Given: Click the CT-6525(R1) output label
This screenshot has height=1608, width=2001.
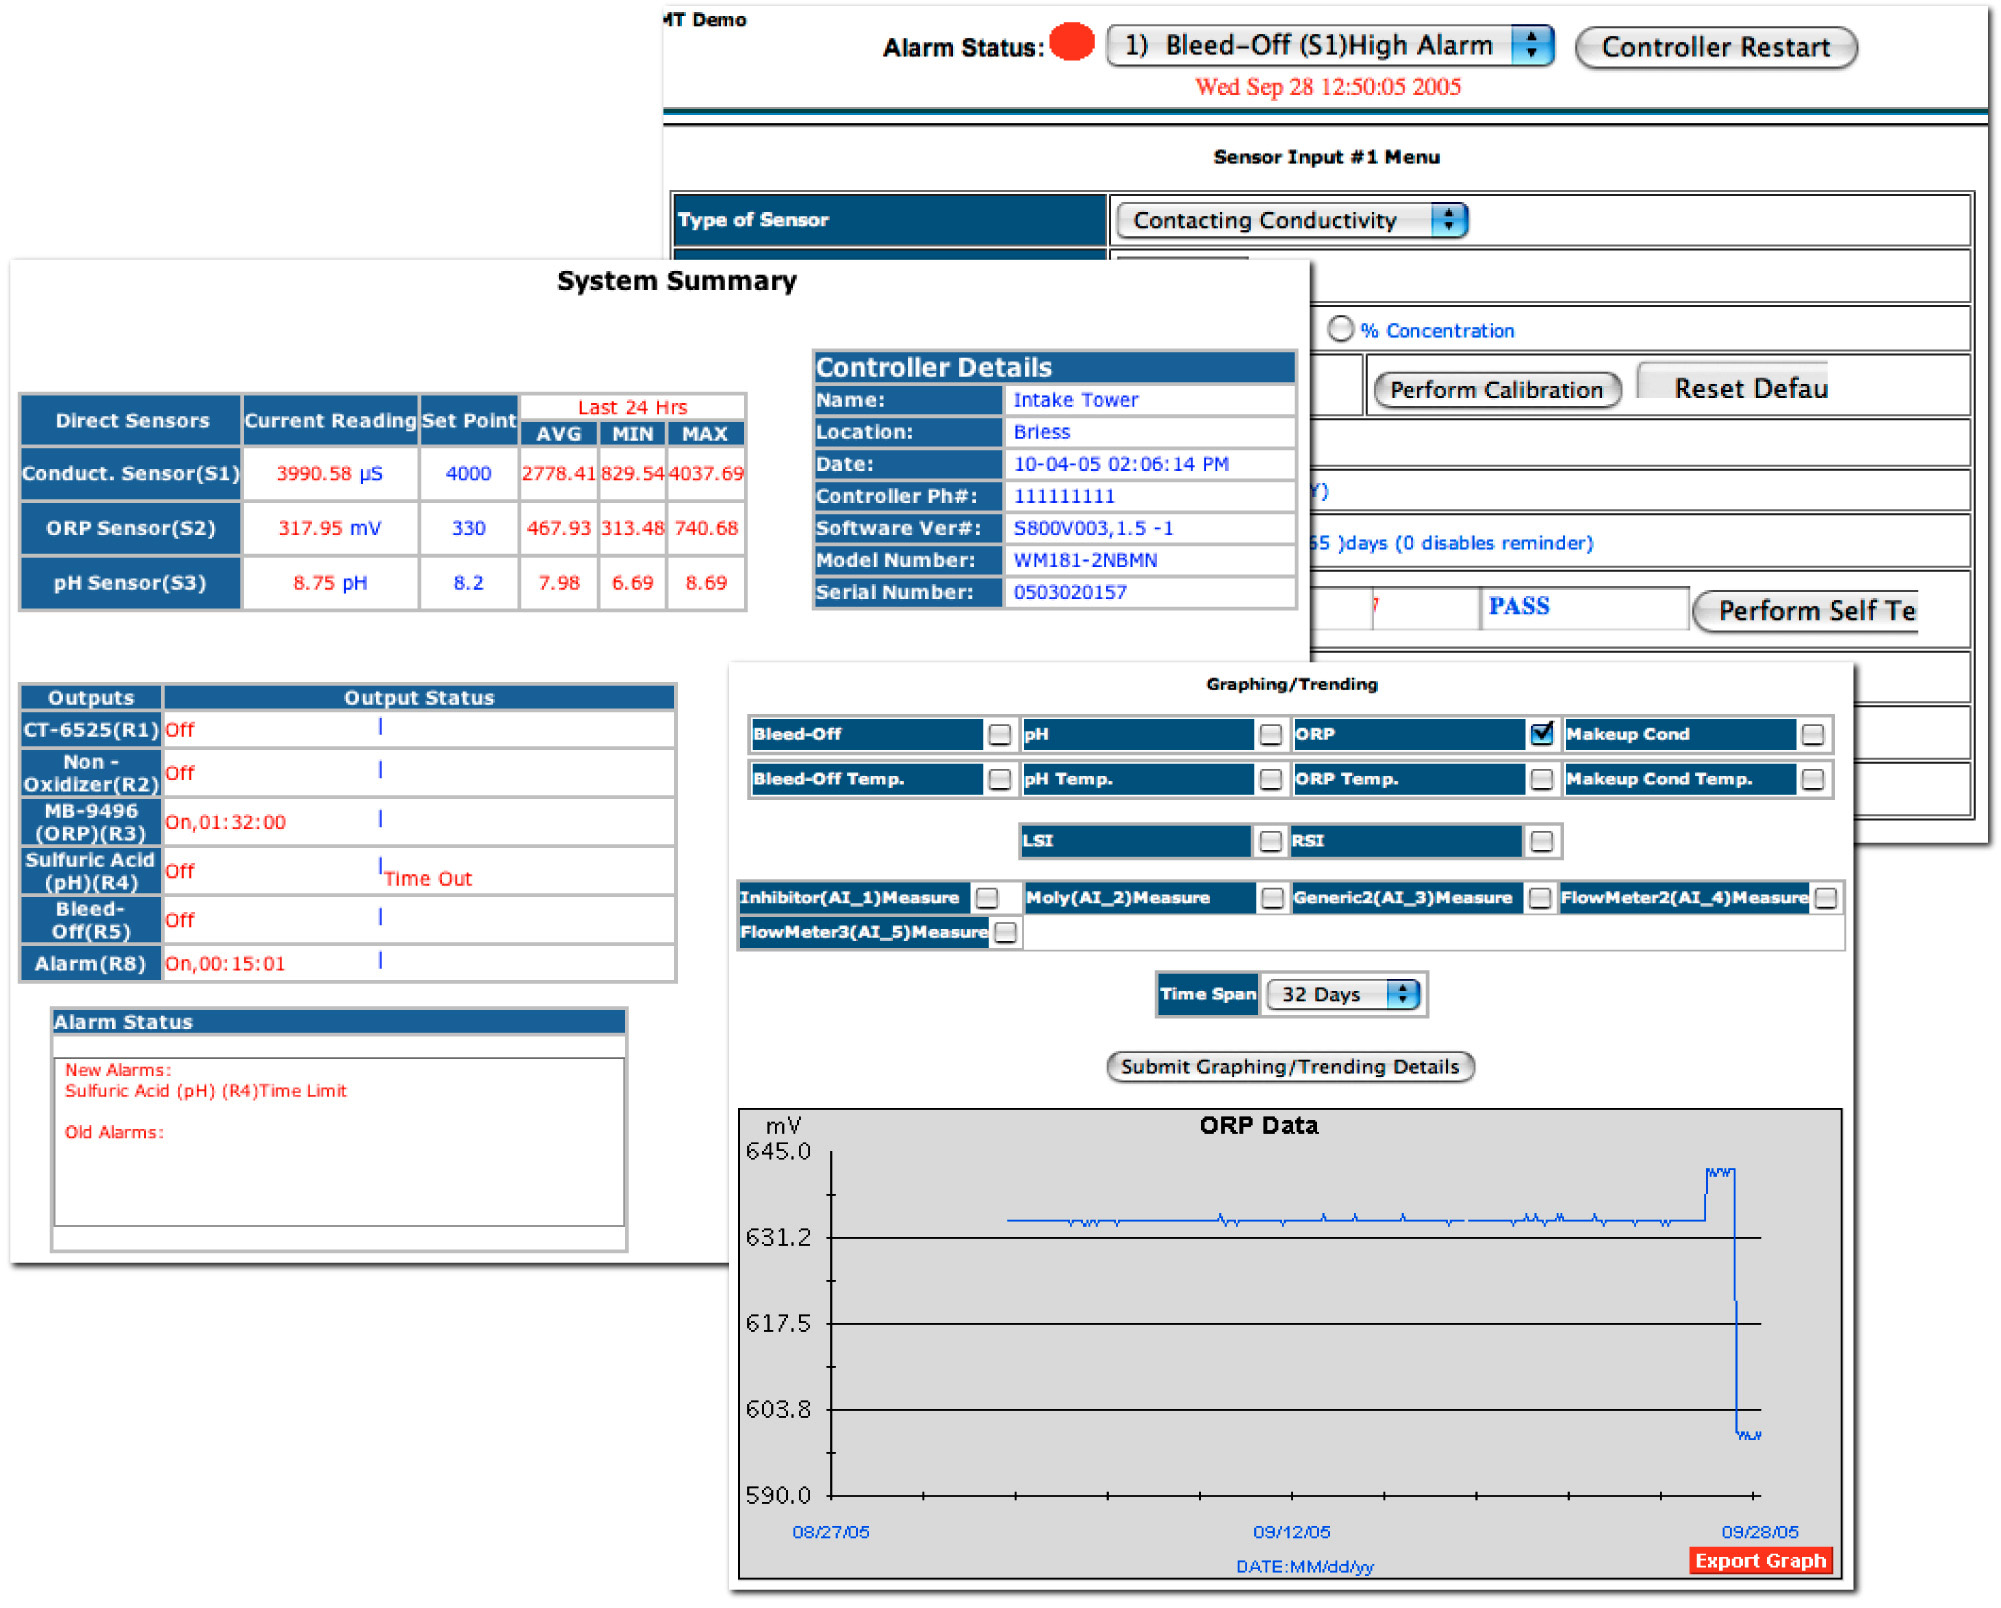Looking at the screenshot, I should point(91,730).
